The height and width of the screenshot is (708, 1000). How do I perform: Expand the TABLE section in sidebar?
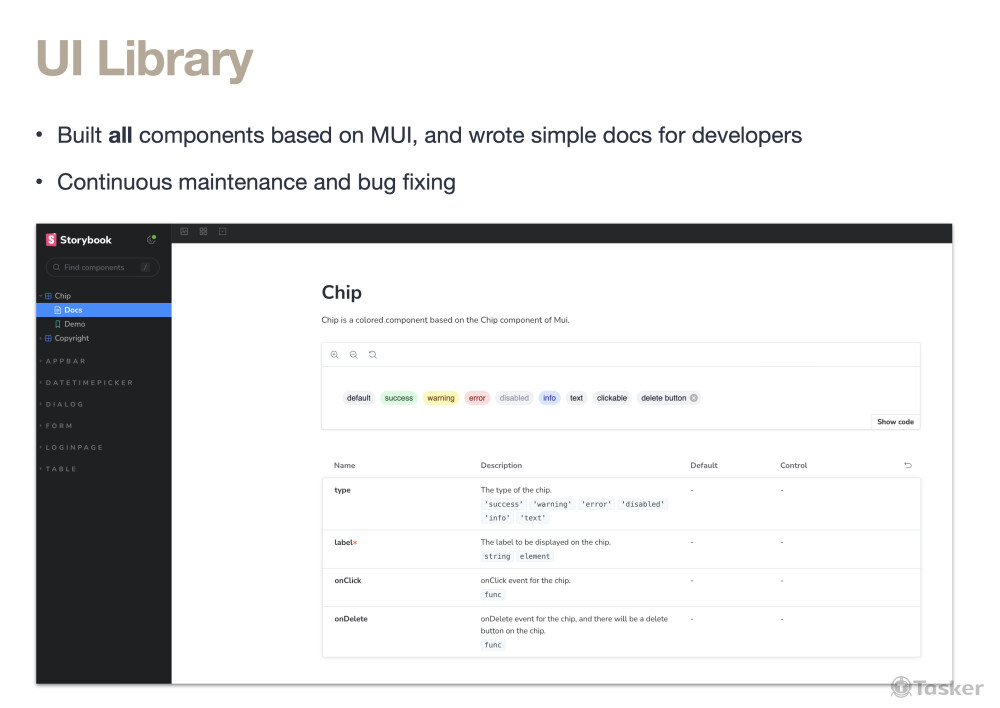[60, 469]
